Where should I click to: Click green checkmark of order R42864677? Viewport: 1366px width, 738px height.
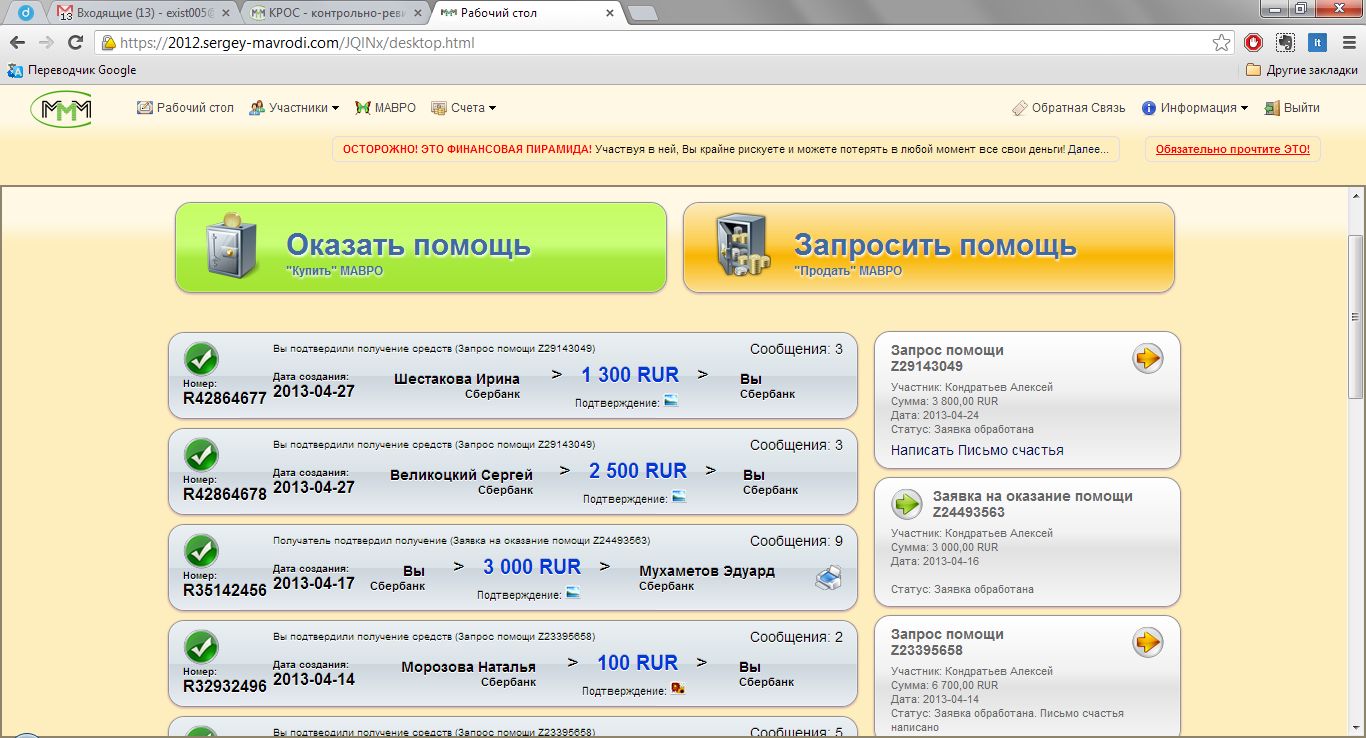click(x=202, y=359)
